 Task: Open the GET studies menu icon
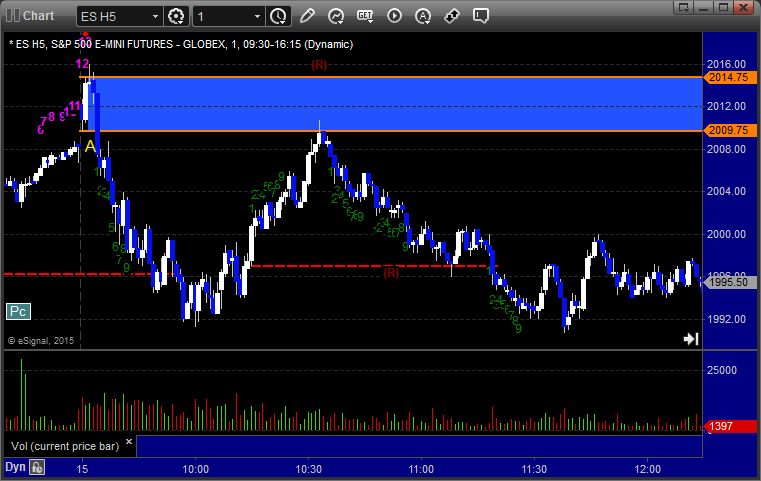coord(365,16)
